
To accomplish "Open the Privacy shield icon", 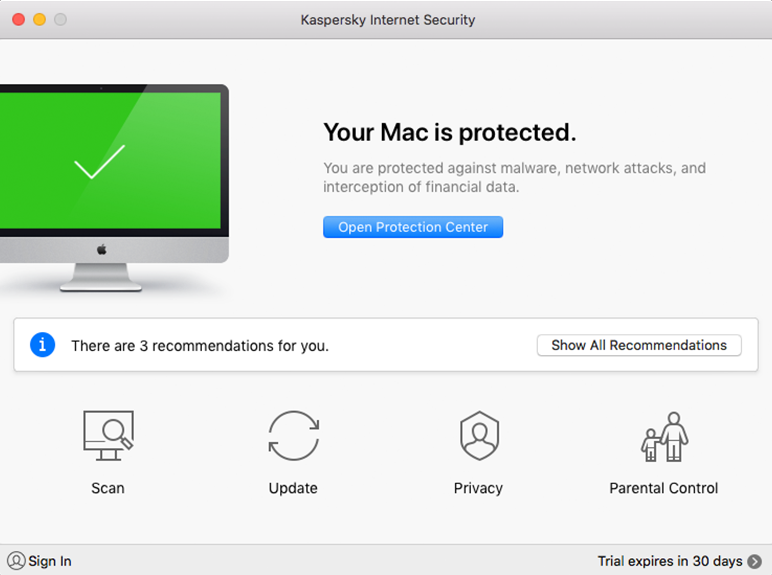I will pyautogui.click(x=478, y=436).
